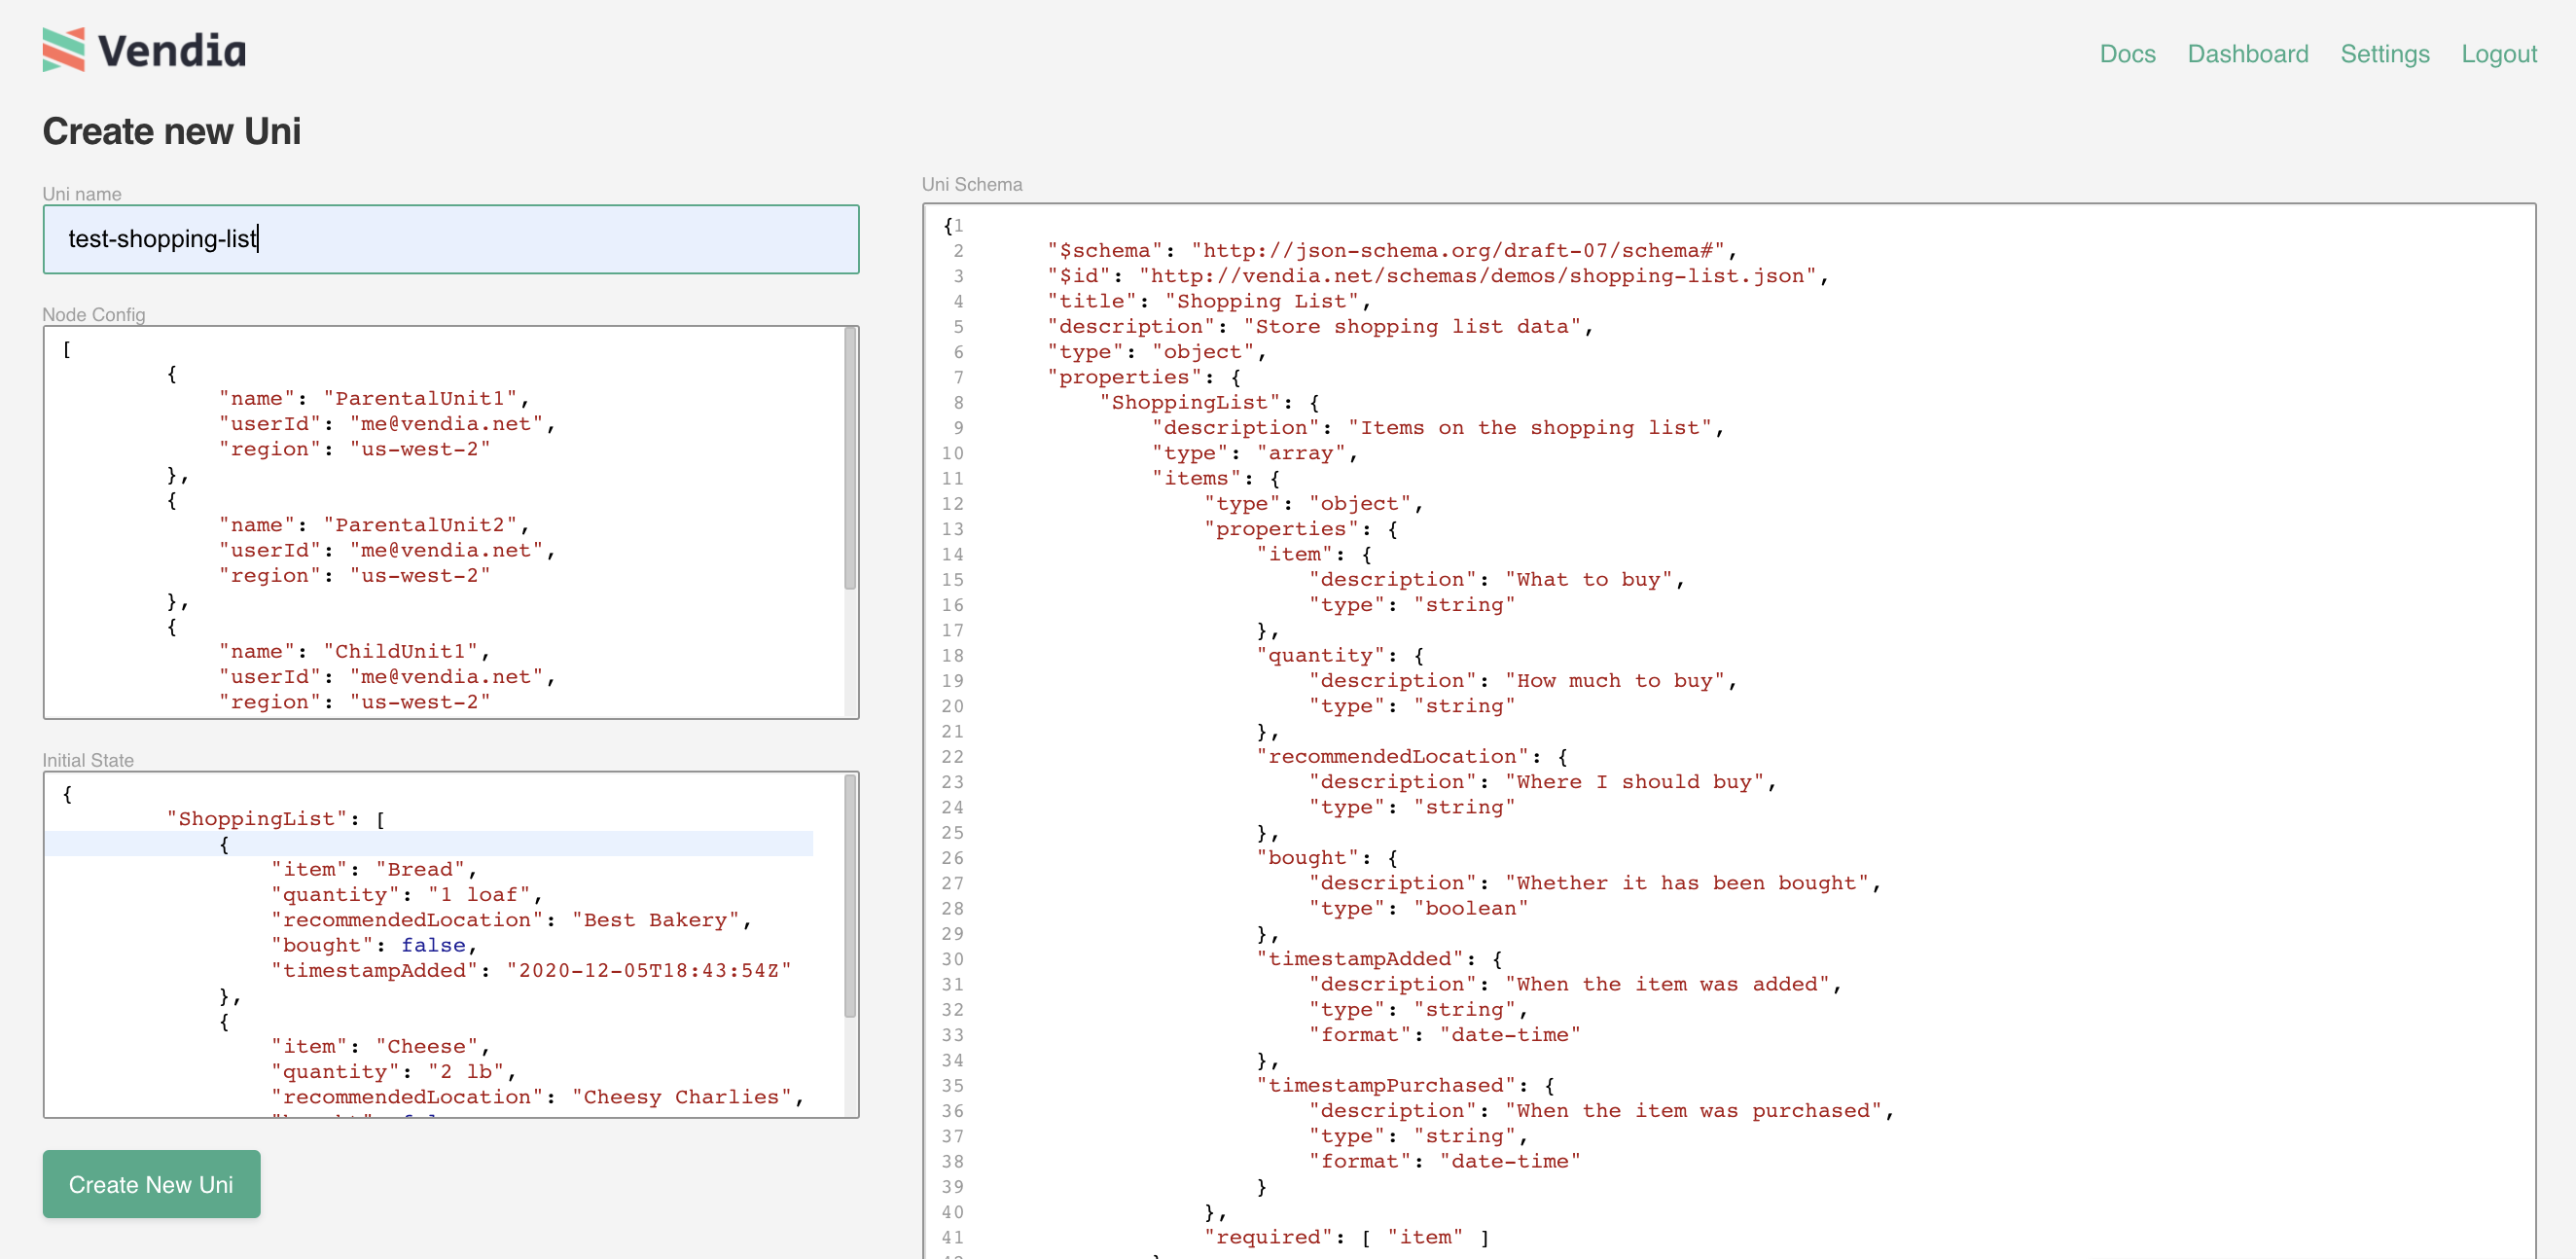2576x1259 pixels.
Task: Click the "Shopping List" title value
Action: (1261, 301)
